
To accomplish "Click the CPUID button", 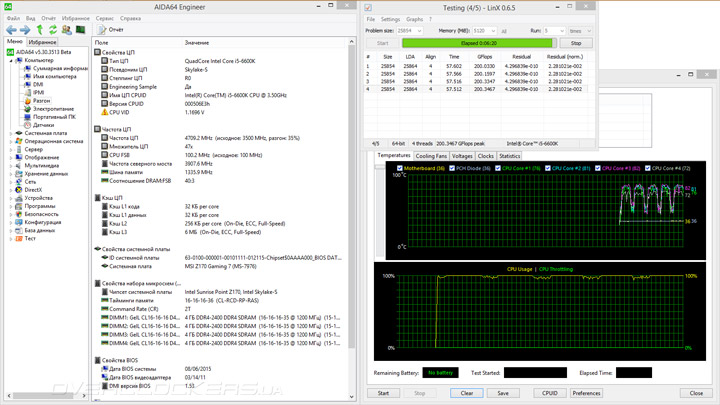I will [x=548, y=393].
